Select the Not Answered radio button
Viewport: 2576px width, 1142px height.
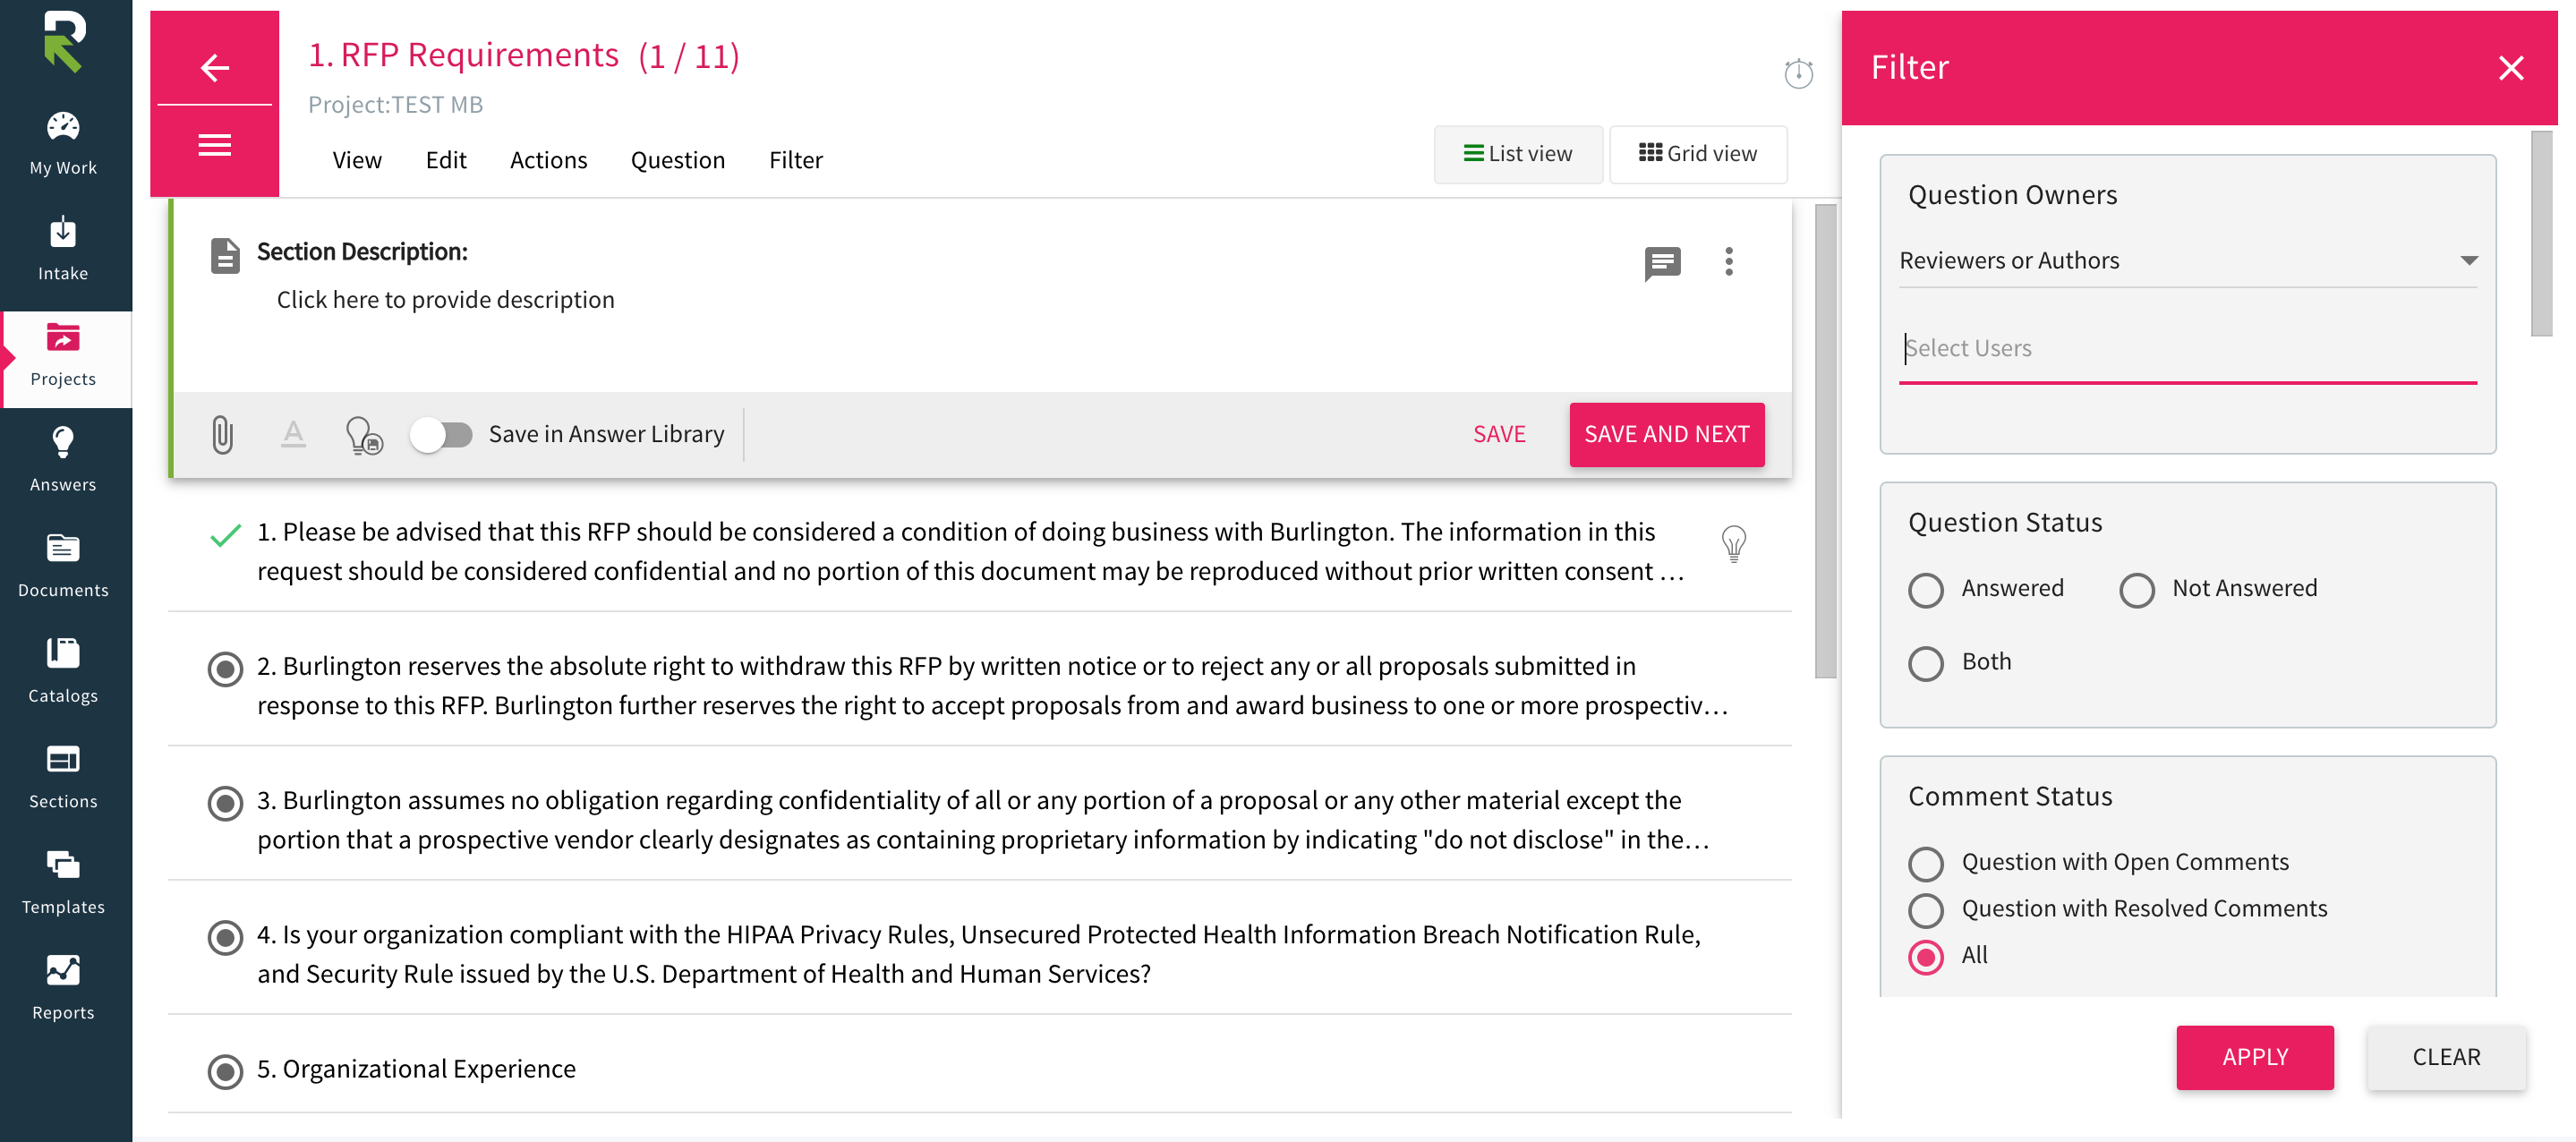[x=2136, y=590]
